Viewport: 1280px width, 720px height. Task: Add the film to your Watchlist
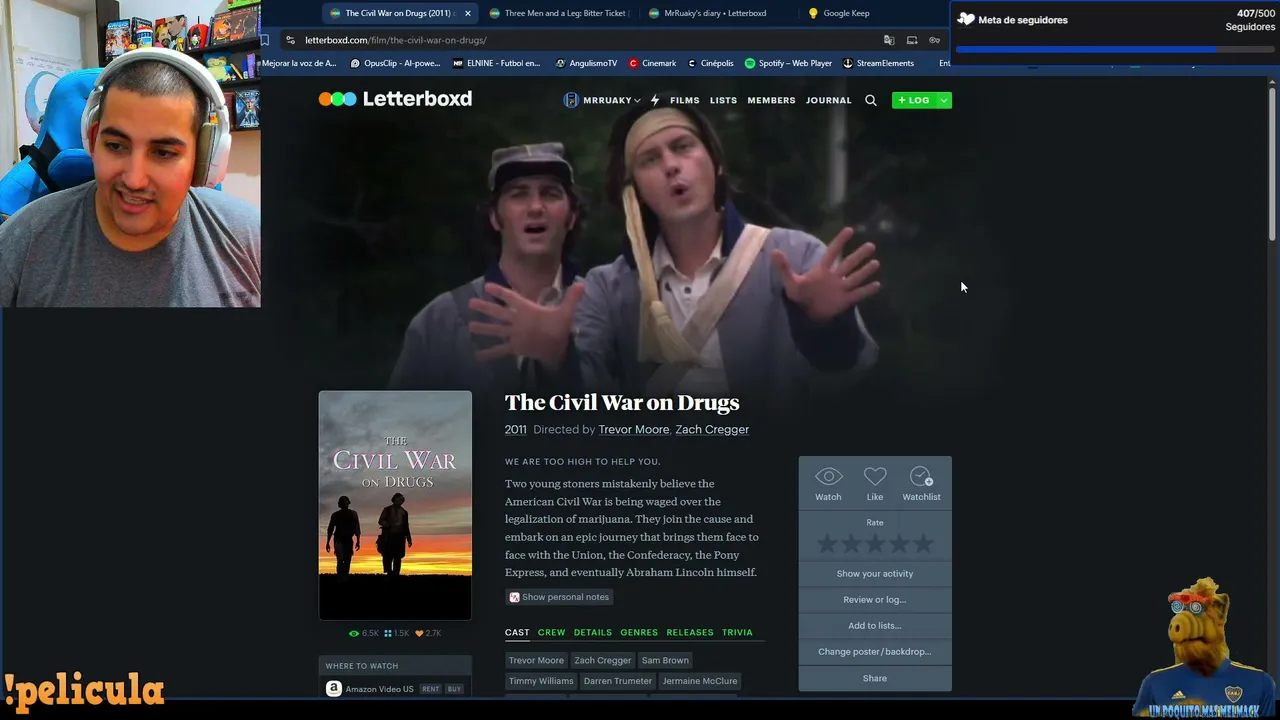pyautogui.click(x=921, y=477)
